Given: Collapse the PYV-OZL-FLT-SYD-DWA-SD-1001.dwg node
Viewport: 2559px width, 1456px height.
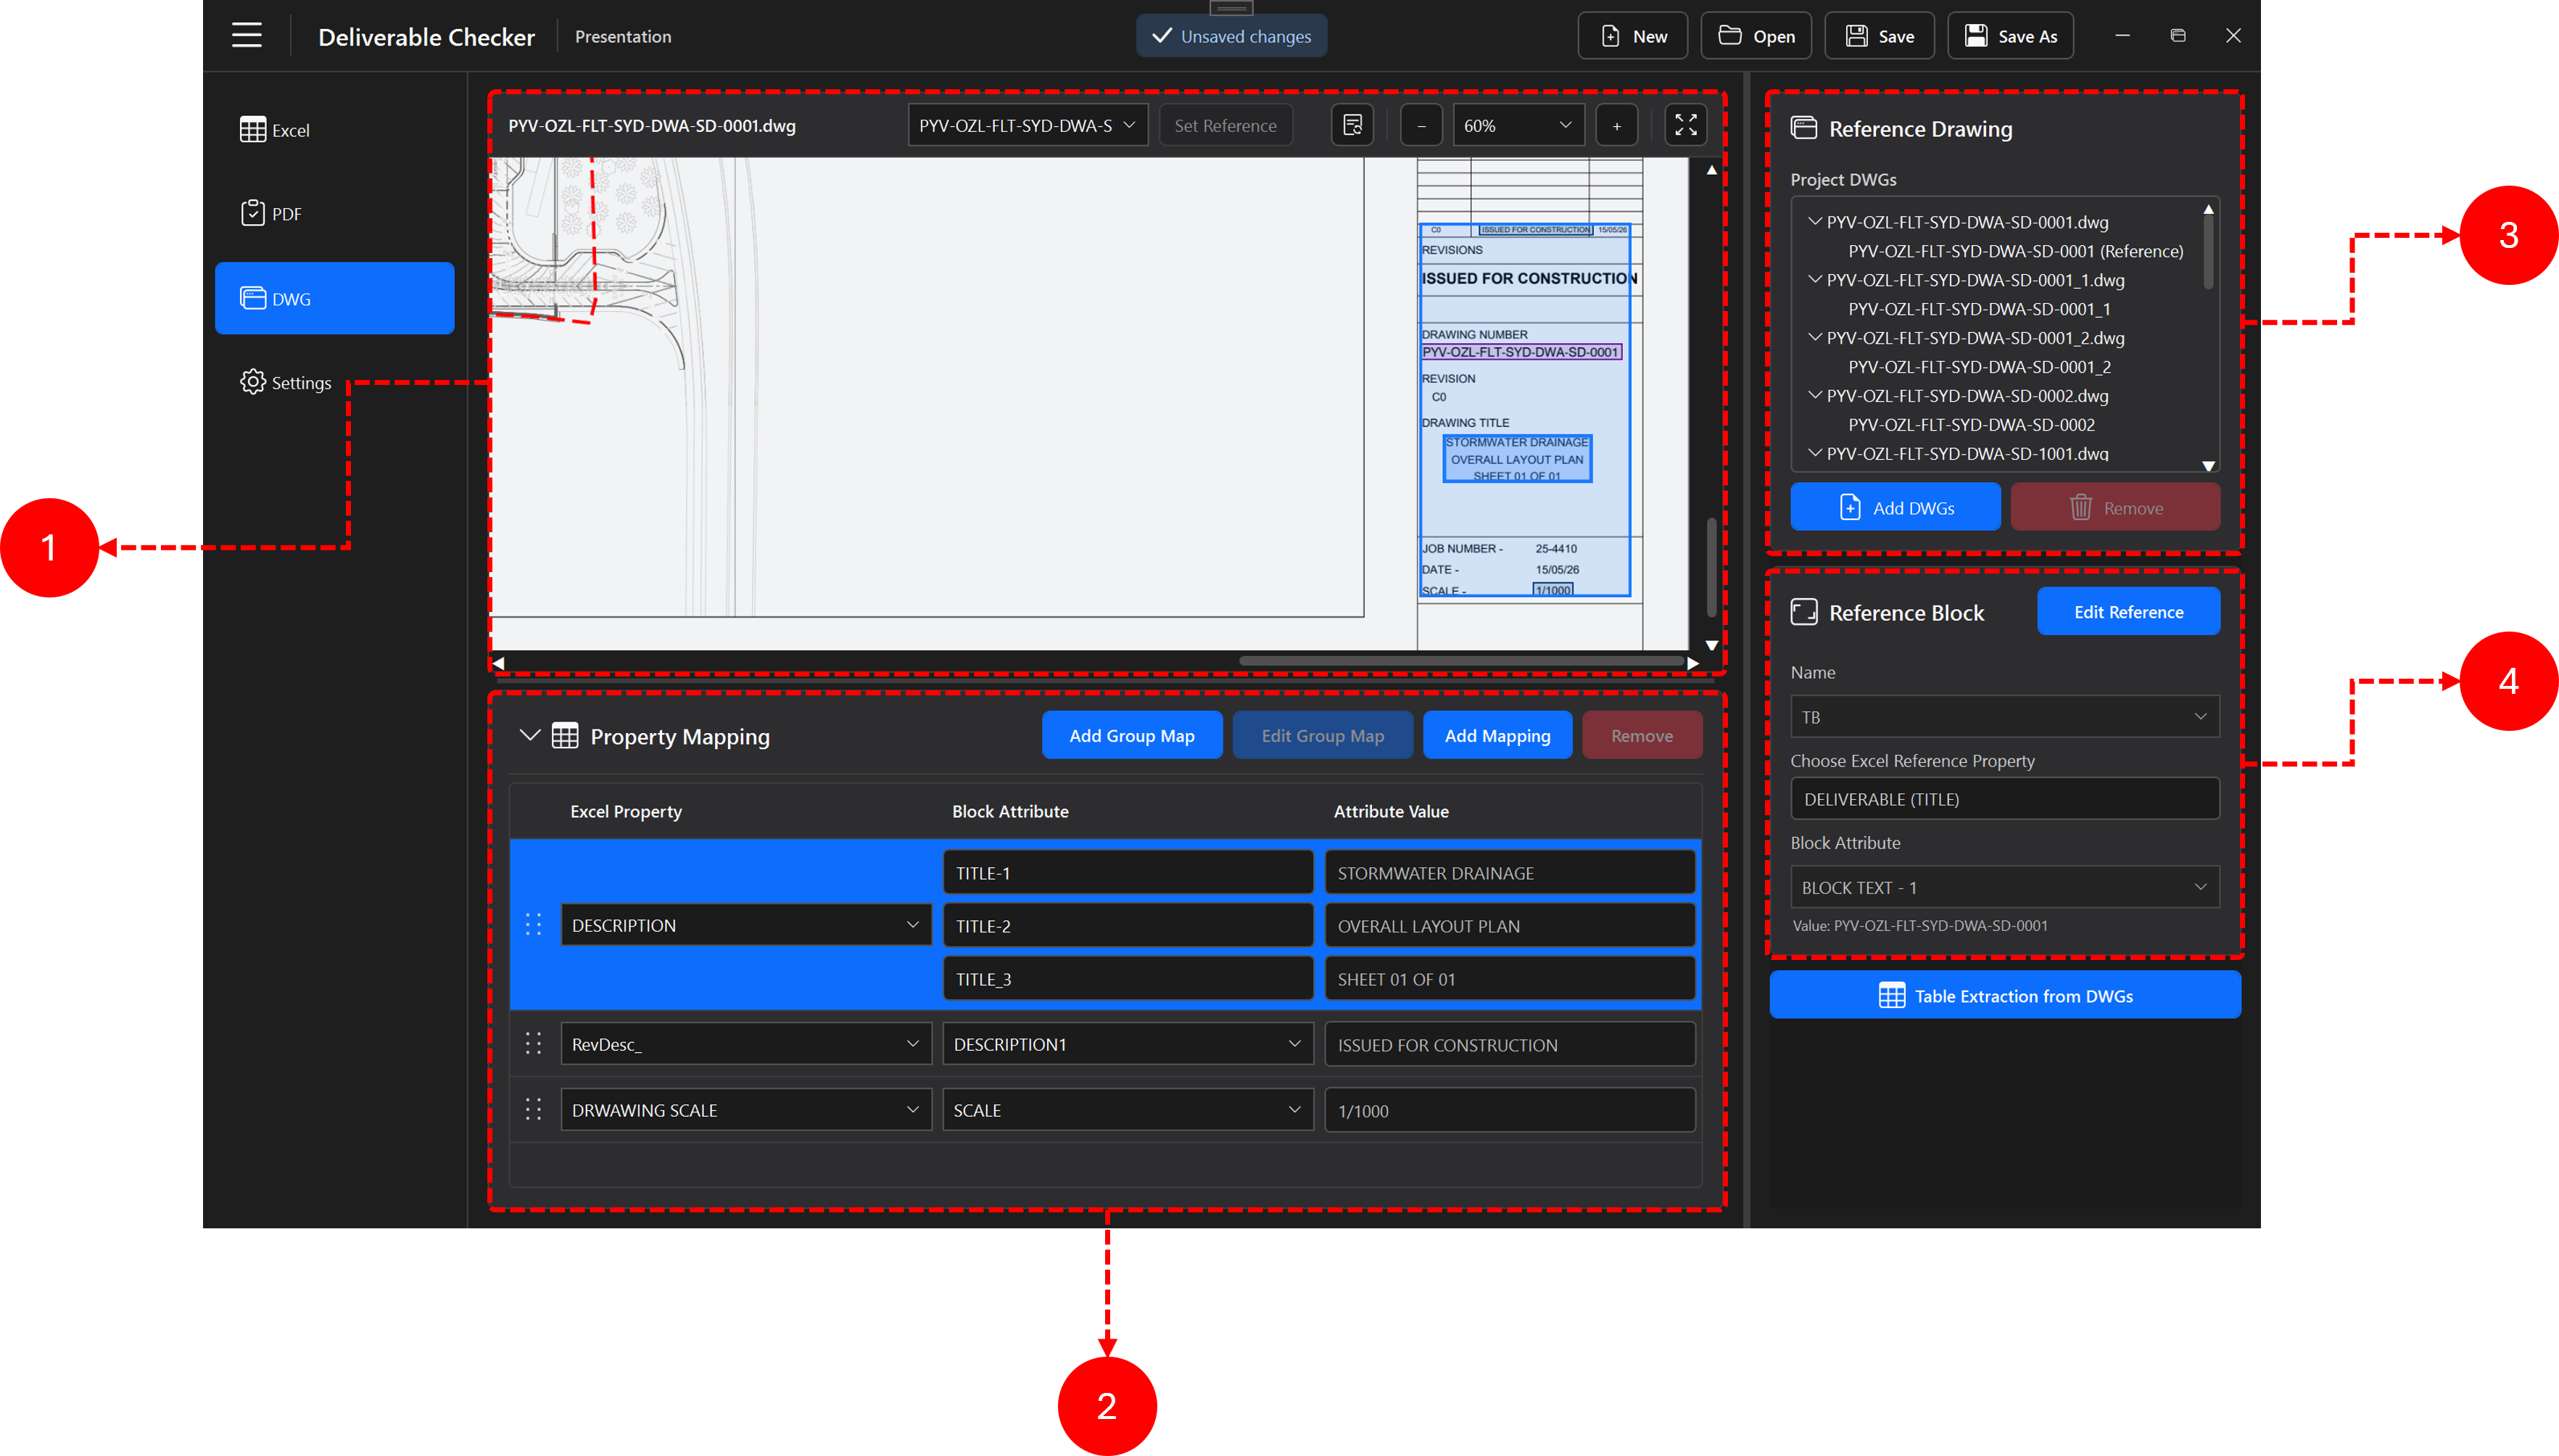Looking at the screenshot, I should (x=1814, y=453).
